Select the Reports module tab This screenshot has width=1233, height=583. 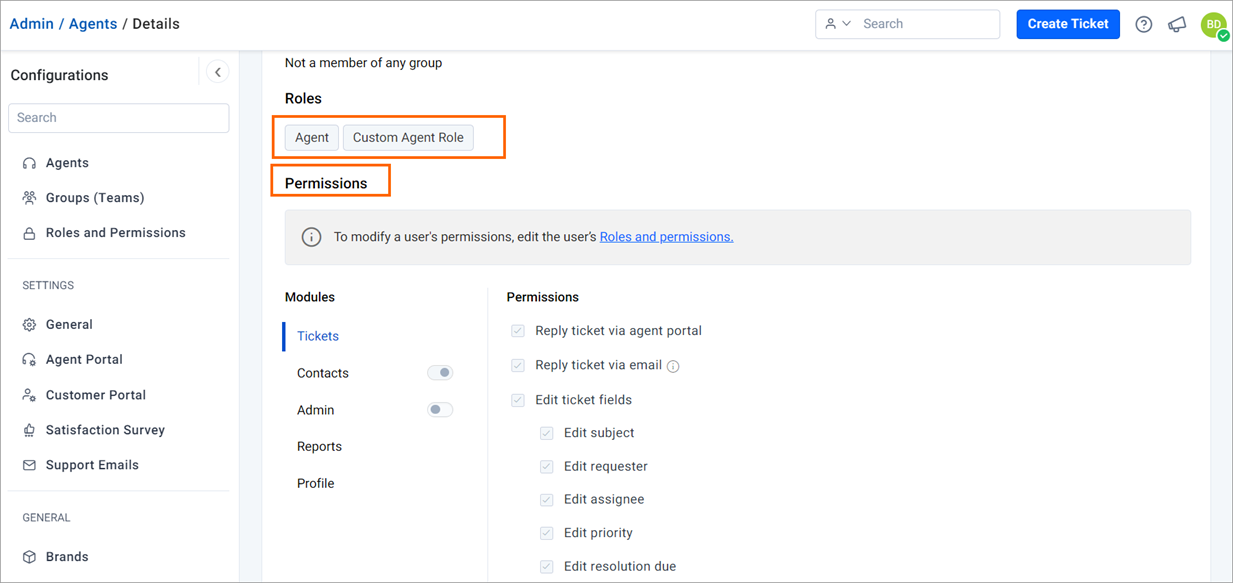click(319, 447)
